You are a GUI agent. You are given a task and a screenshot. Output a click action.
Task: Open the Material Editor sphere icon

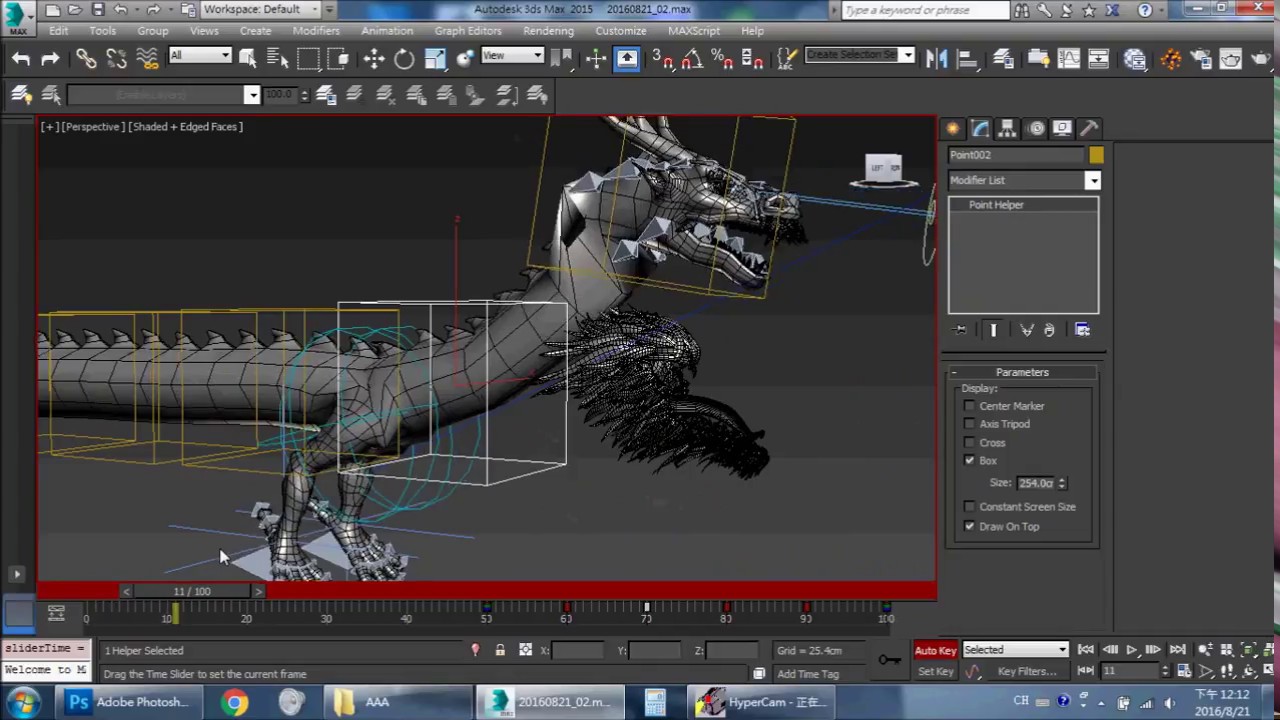1134,58
